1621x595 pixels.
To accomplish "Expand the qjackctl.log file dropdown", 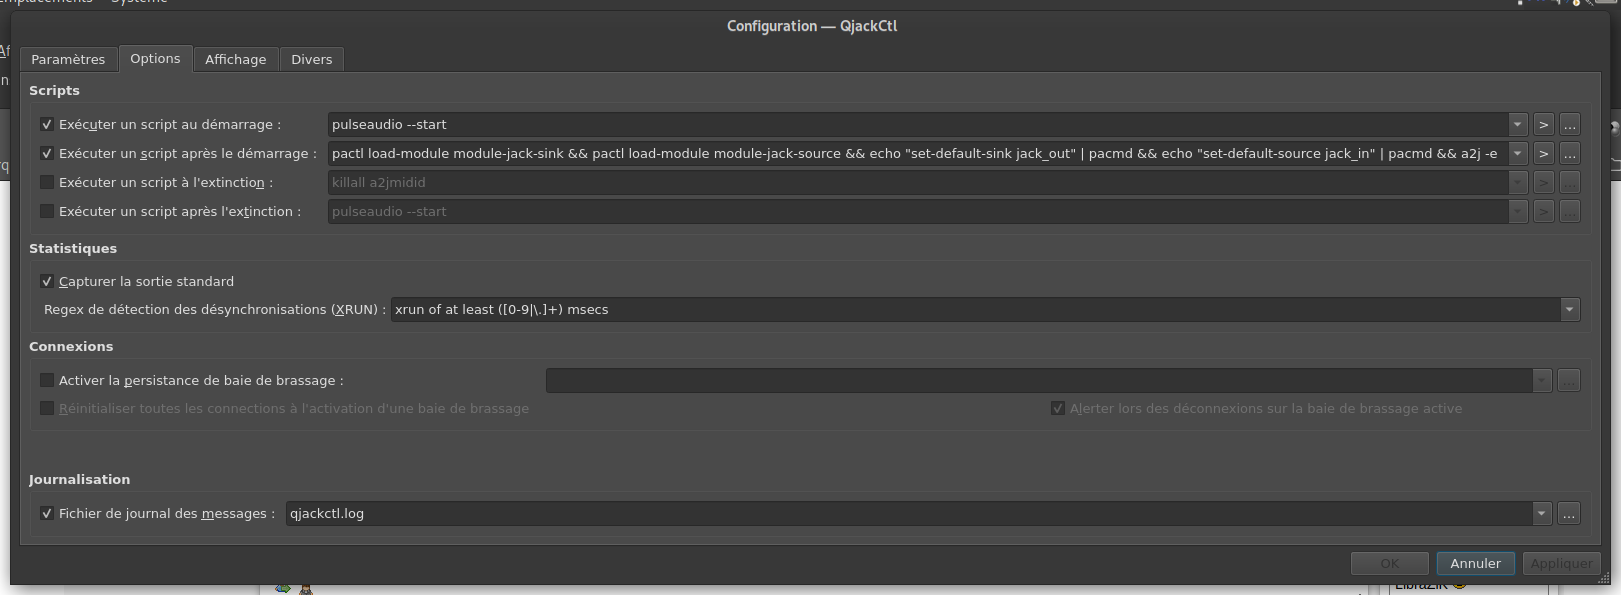I will click(x=1541, y=514).
